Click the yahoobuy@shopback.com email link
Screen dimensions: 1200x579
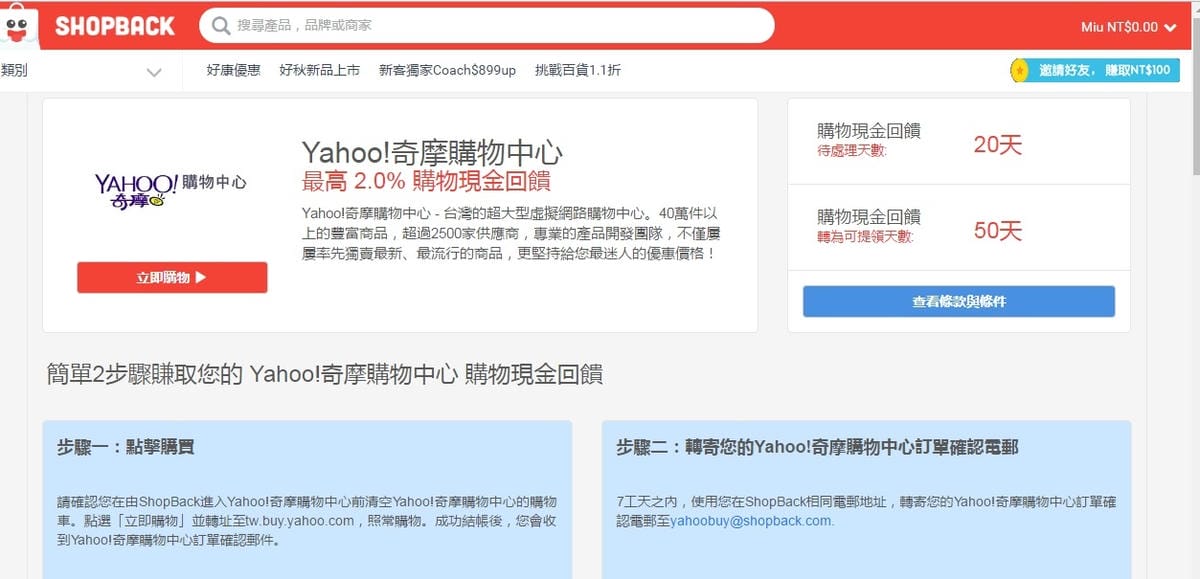point(751,521)
